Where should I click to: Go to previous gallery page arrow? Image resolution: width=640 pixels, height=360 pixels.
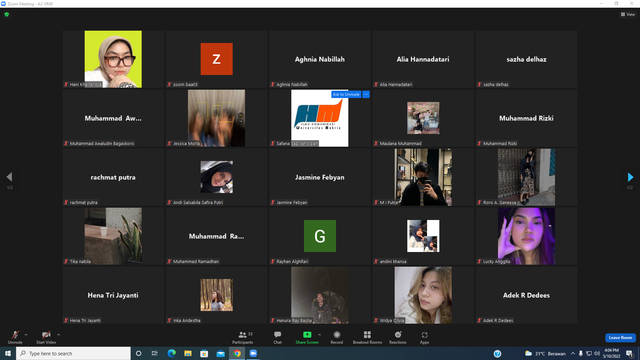tap(9, 177)
